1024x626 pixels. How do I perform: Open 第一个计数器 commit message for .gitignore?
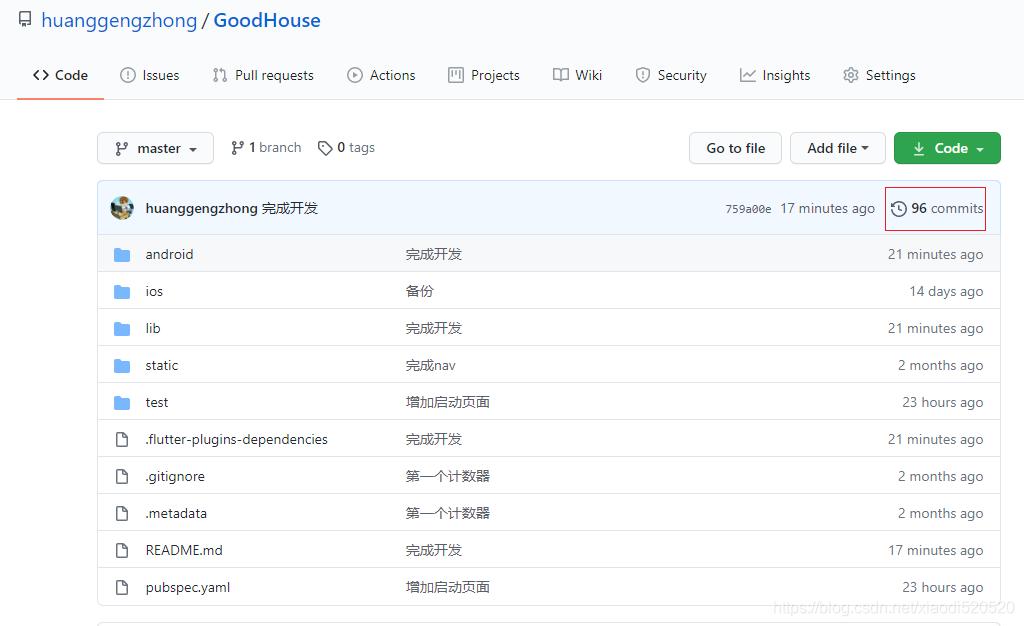(447, 477)
